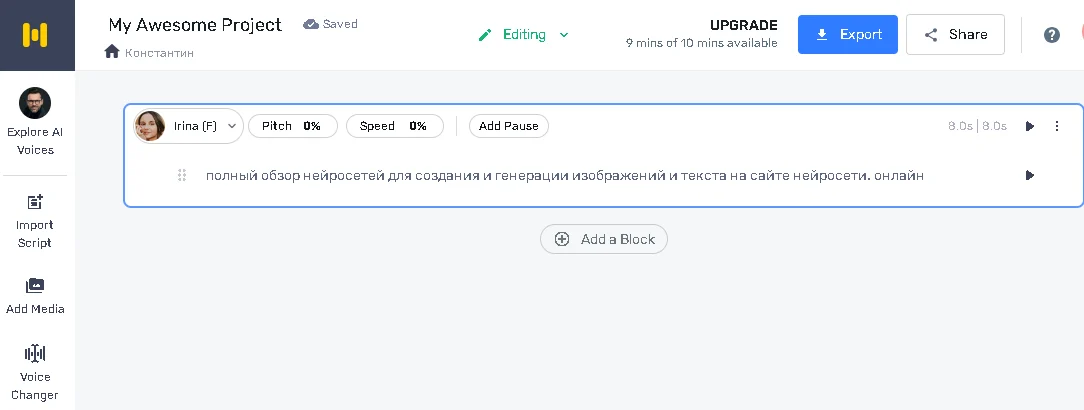Click the help question mark icon
This screenshot has width=1084, height=410.
(1051, 35)
